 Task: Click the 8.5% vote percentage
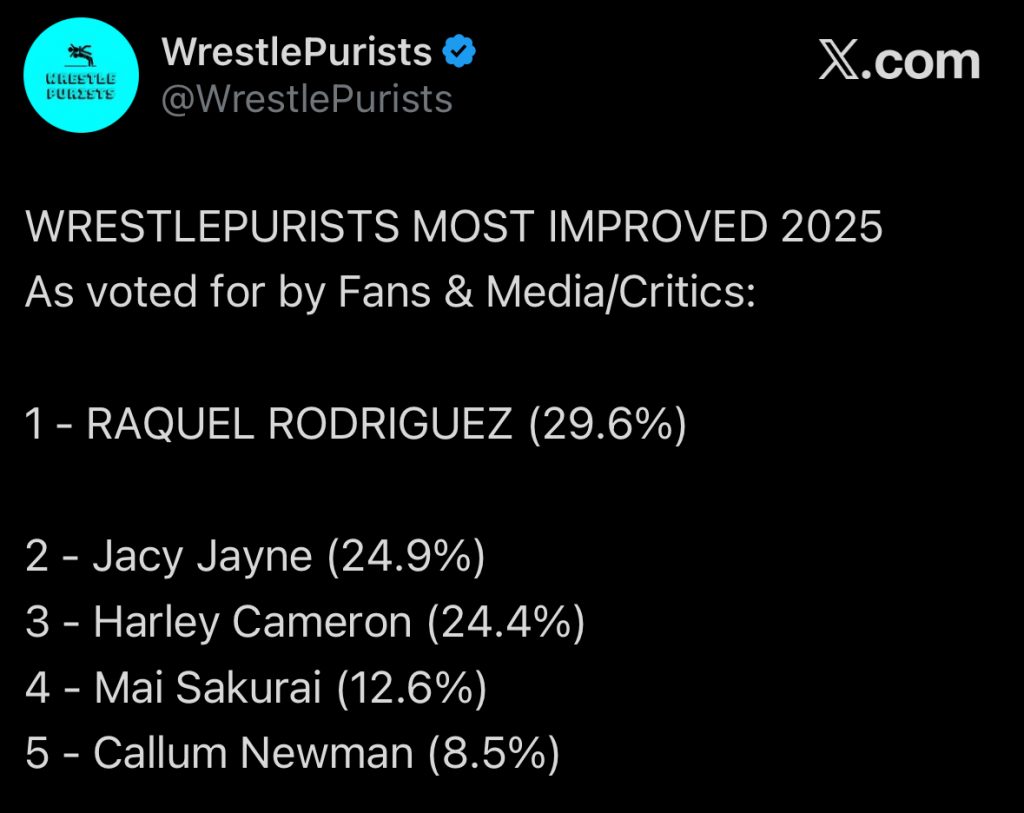(x=493, y=753)
